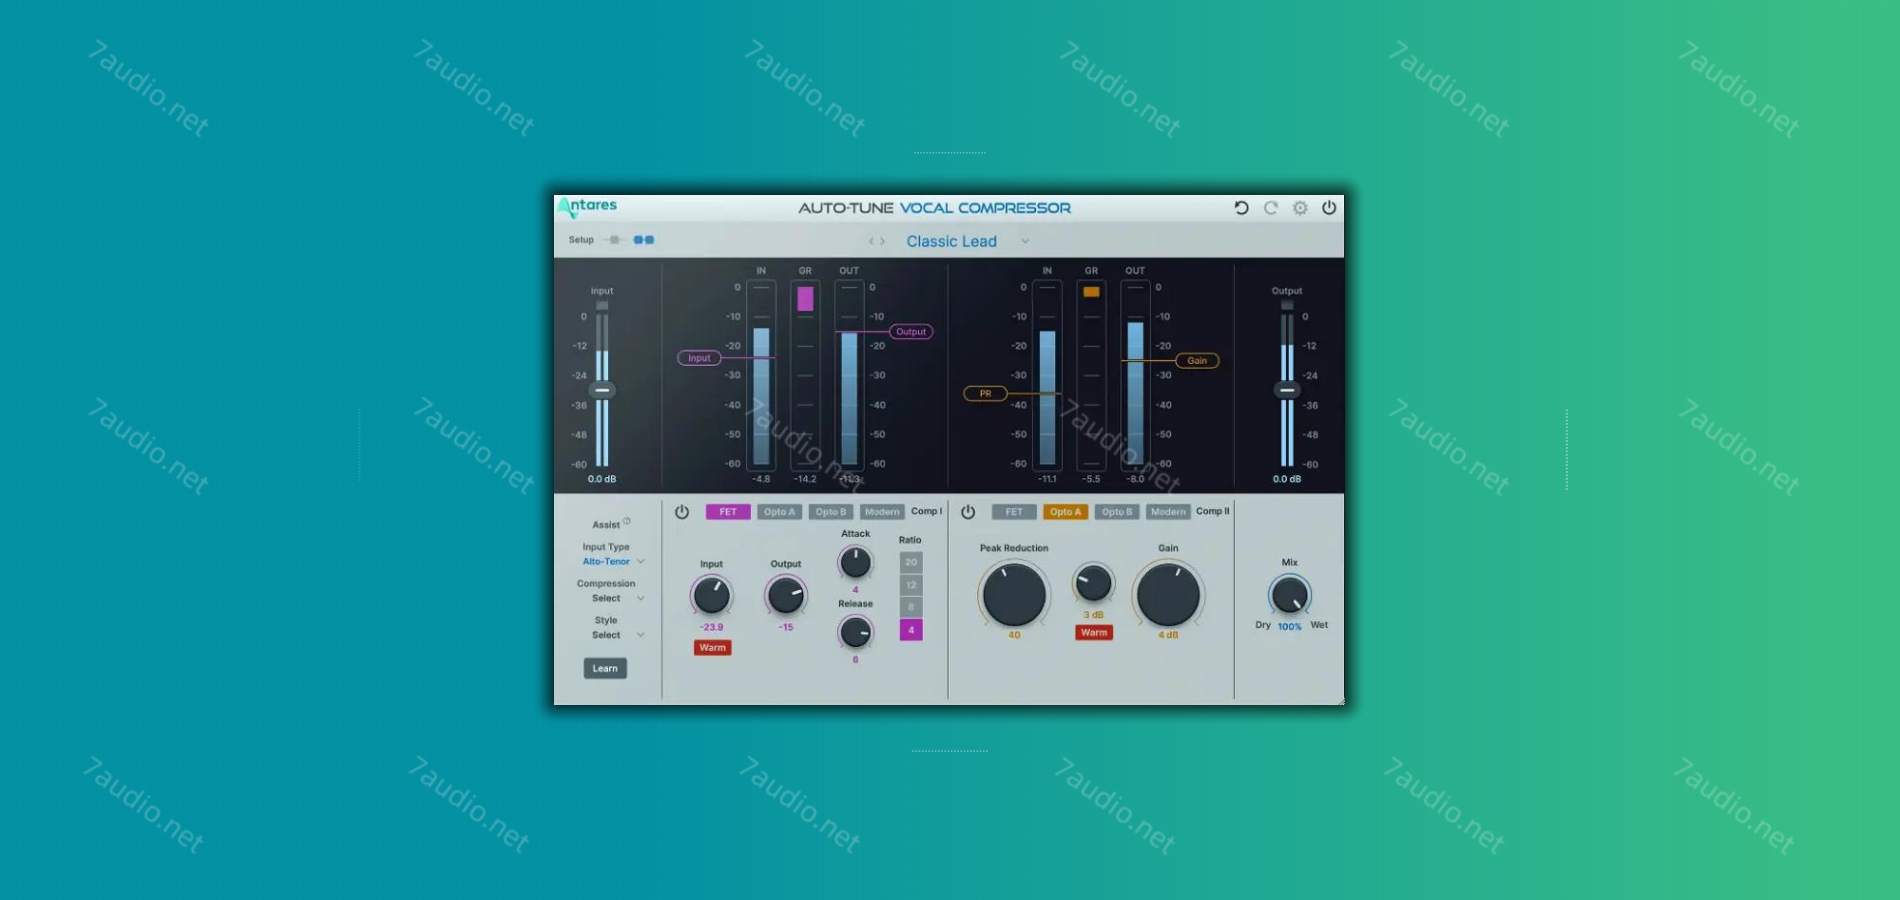Select Opto B mode for Comp II
Viewport: 1900px width, 900px height.
click(x=1117, y=512)
